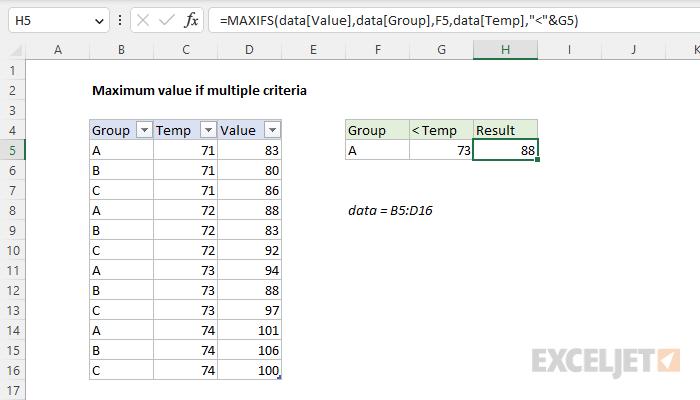Click the Value cell showing 94
Image resolution: width=700 pixels, height=400 pixels.
click(250, 271)
